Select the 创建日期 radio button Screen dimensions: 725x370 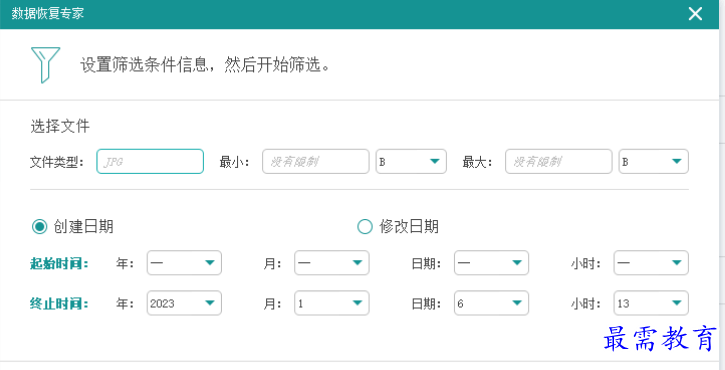[39, 227]
